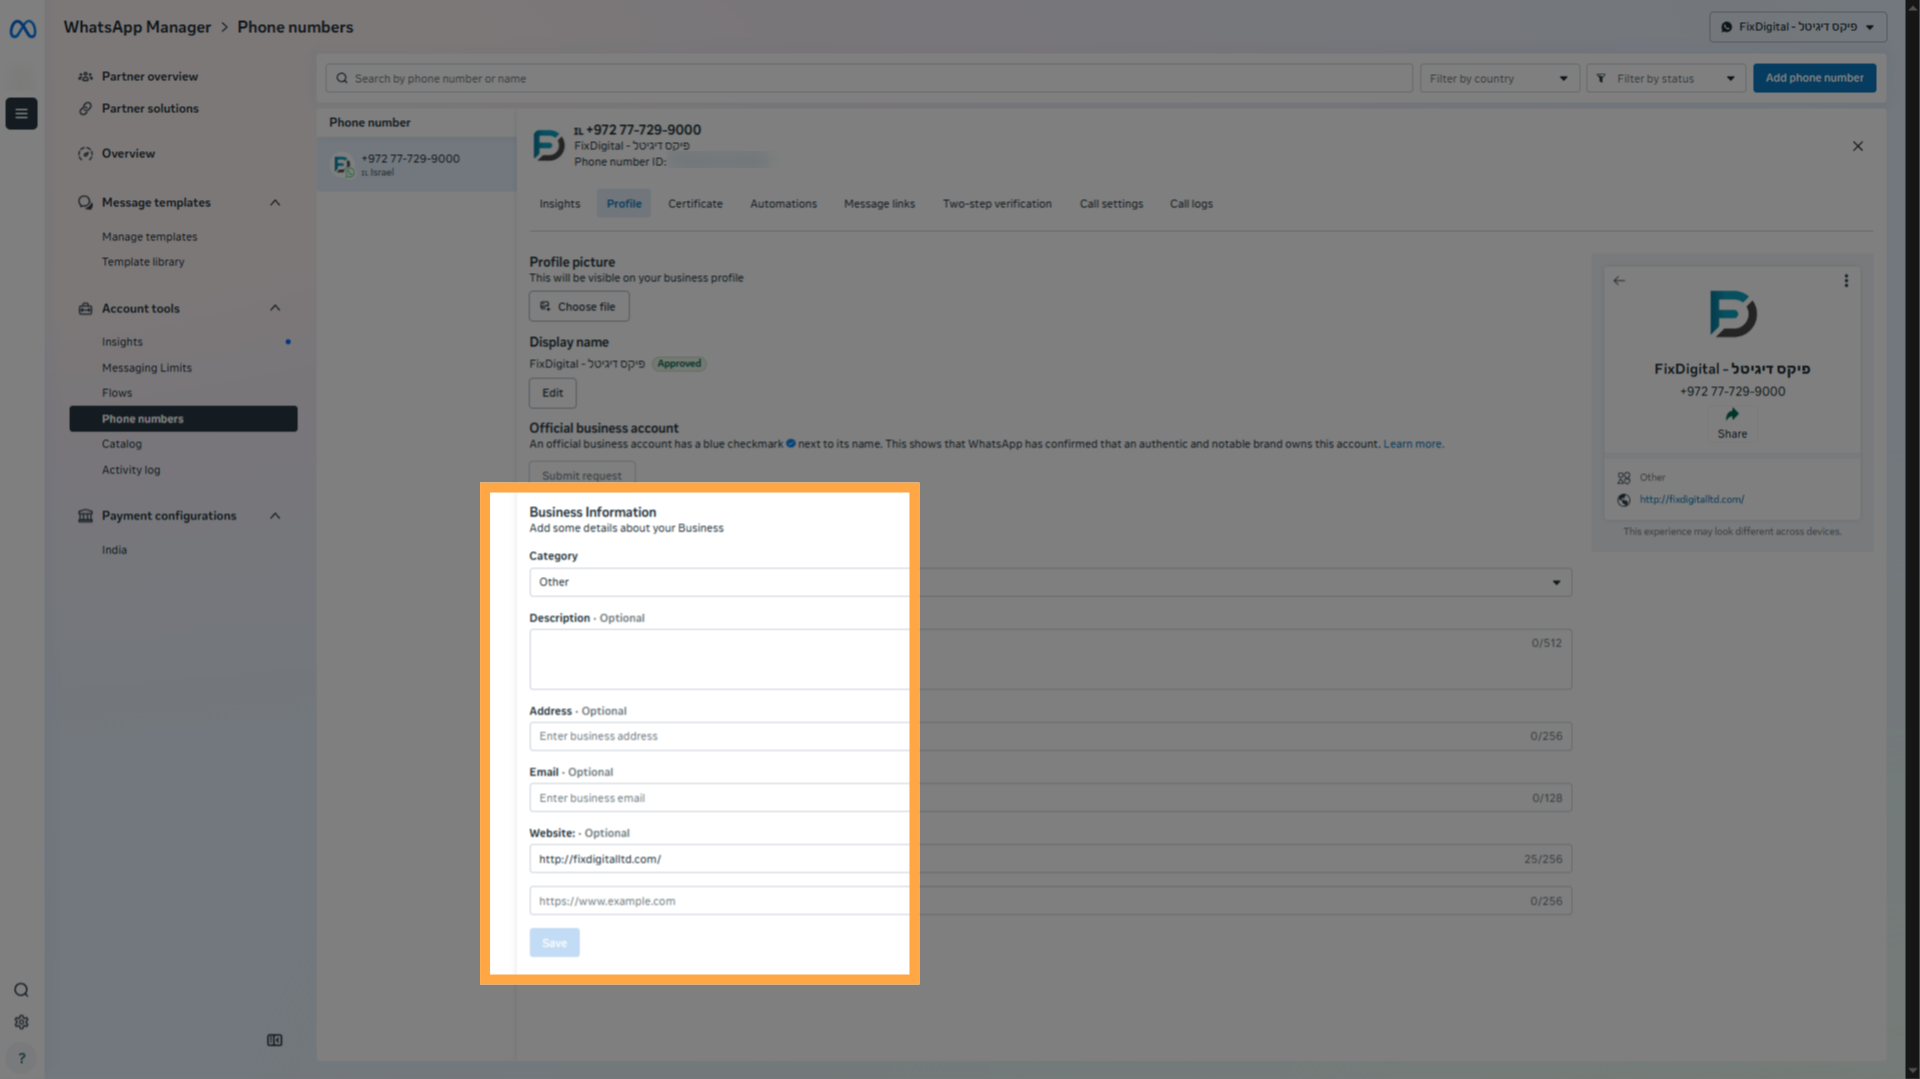Open the hamburger menu in left rail
This screenshot has height=1079, width=1920.
pyautogui.click(x=21, y=113)
